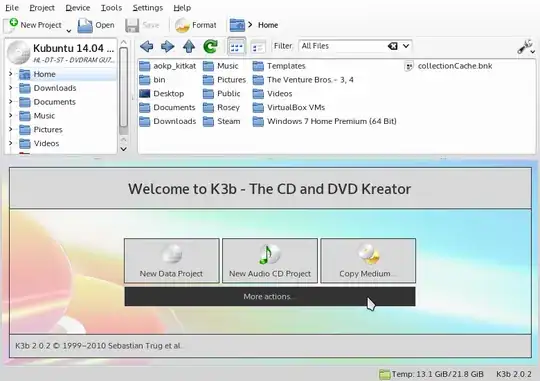Select Downloads folder in file list
540x381 pixels.
tap(168, 121)
